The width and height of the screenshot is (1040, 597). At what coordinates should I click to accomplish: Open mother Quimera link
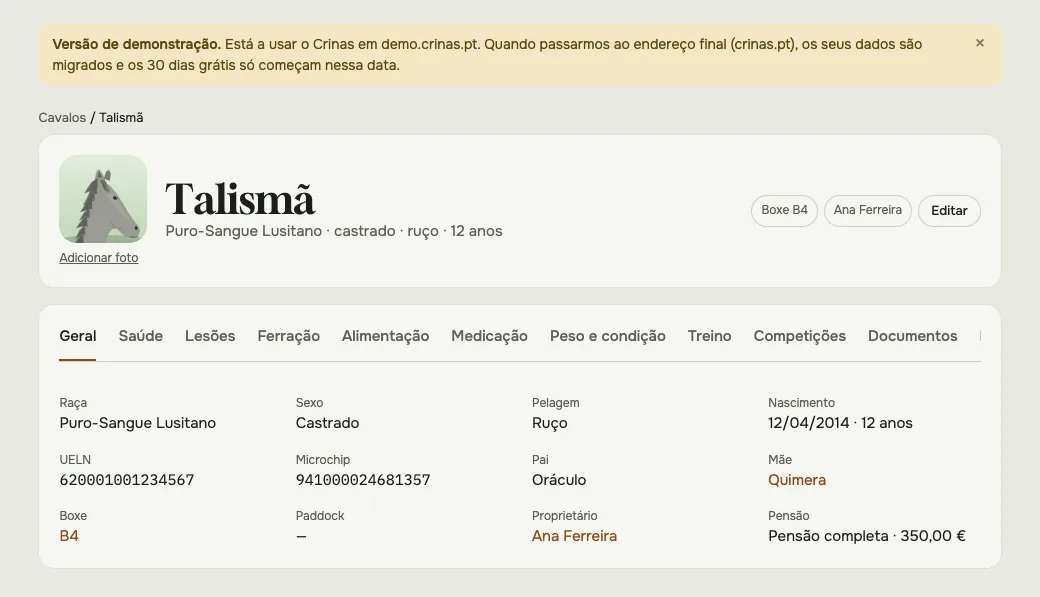click(797, 480)
